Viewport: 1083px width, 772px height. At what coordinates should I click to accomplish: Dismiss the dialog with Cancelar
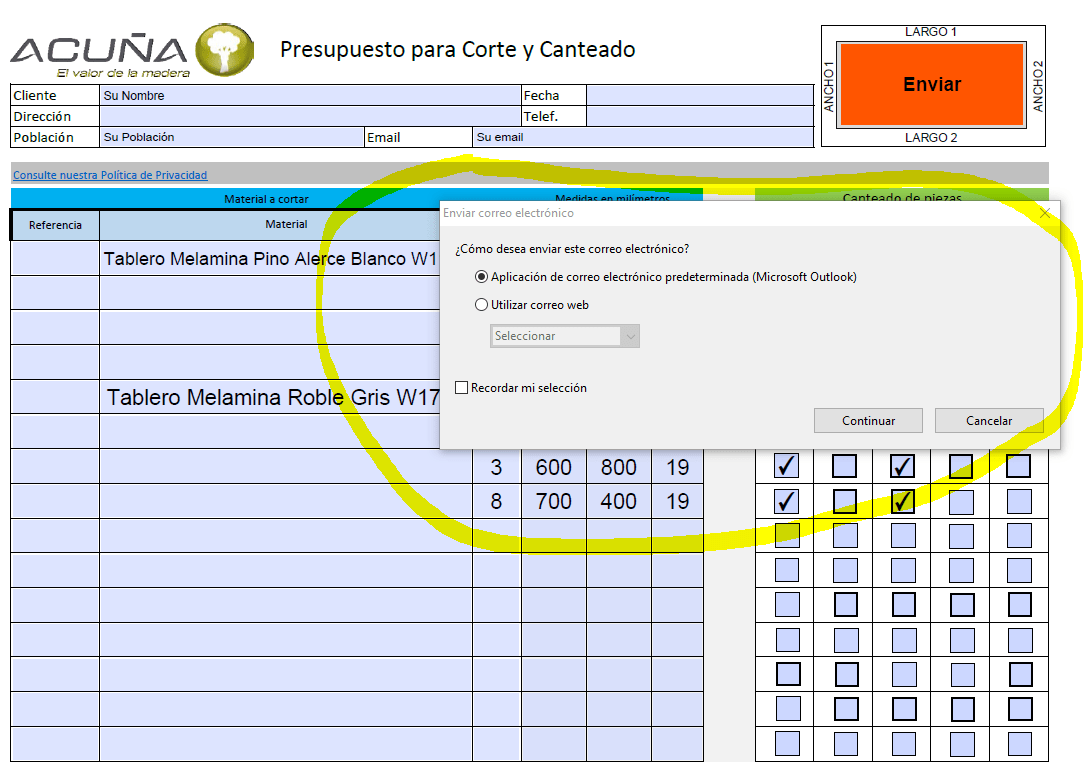tap(988, 421)
